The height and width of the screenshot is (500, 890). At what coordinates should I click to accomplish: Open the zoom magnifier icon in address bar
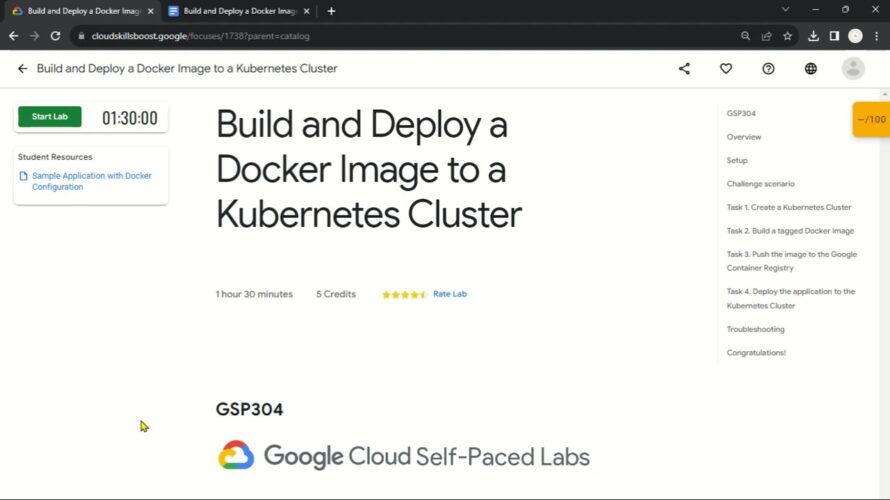[x=745, y=36]
